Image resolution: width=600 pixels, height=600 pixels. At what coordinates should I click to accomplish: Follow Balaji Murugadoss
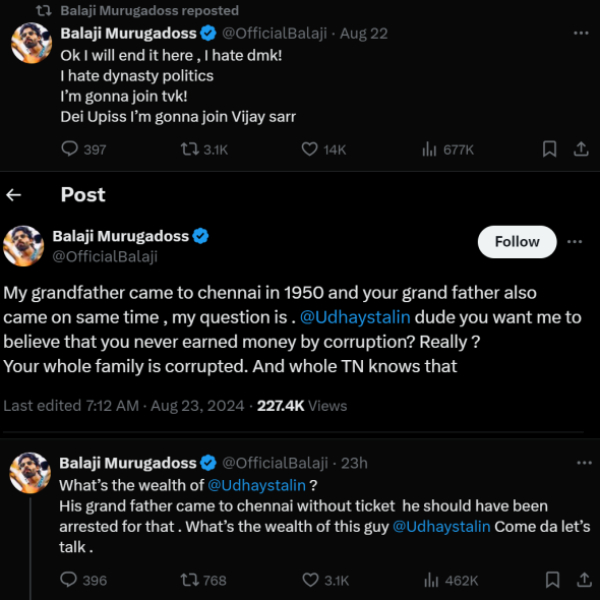point(517,242)
